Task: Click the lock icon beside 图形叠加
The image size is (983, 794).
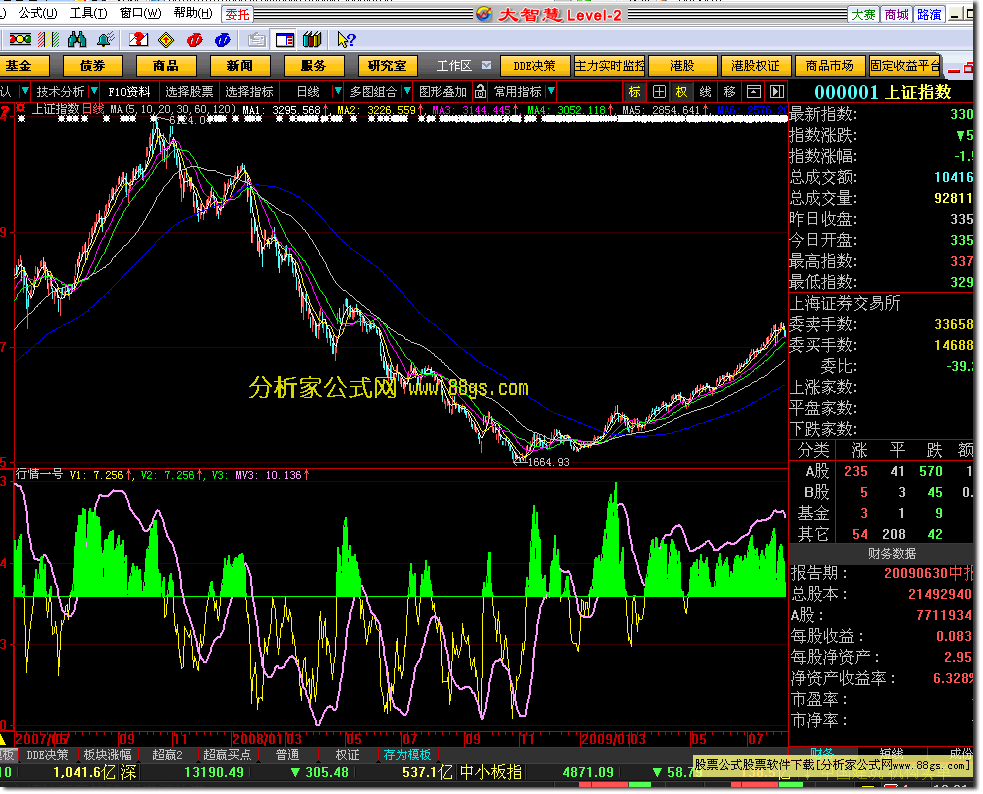Action: [x=480, y=91]
